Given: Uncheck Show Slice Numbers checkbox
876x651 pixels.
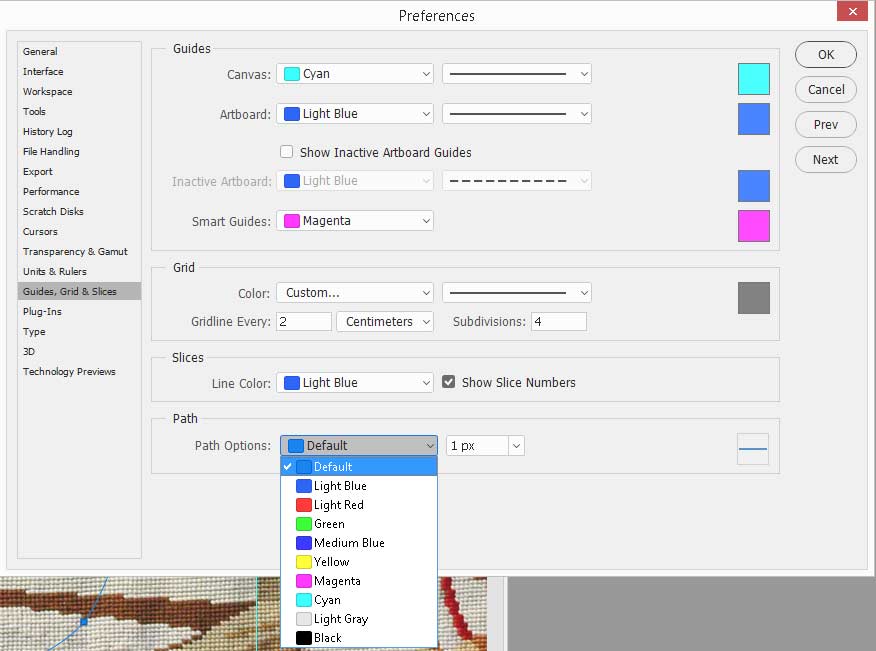Looking at the screenshot, I should coord(449,382).
